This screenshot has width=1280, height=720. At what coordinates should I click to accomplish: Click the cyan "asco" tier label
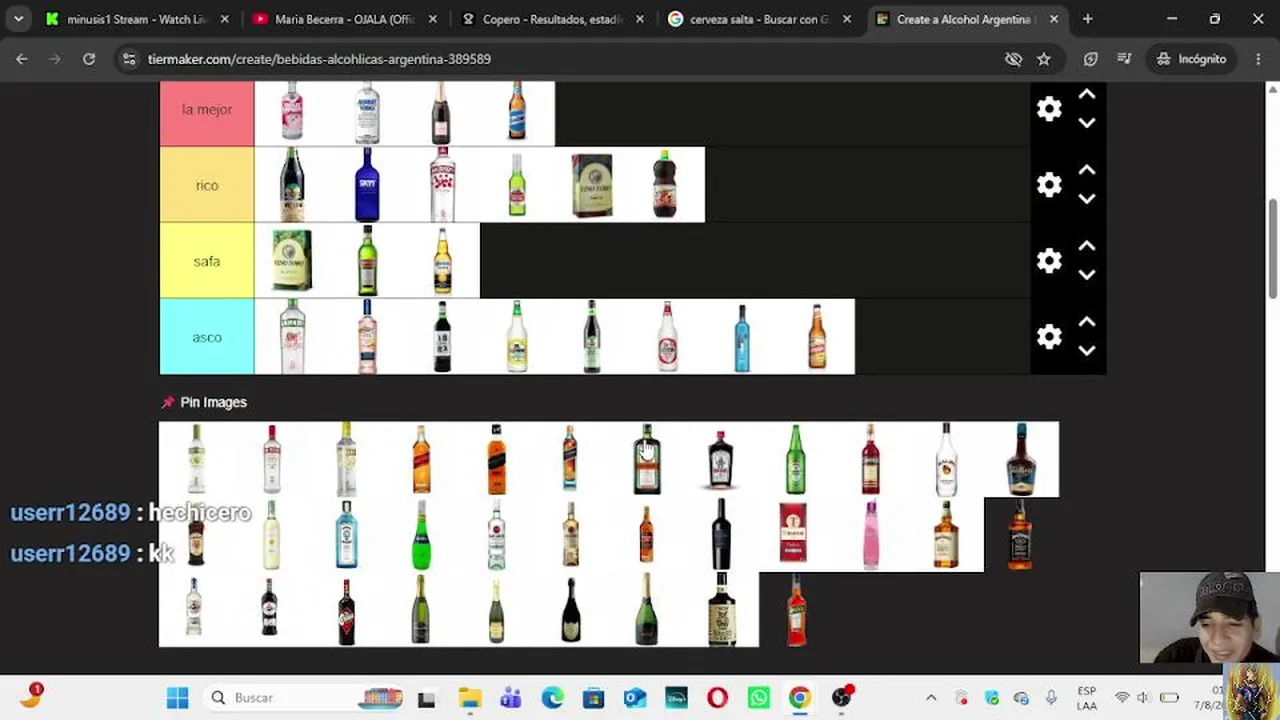[207, 337]
